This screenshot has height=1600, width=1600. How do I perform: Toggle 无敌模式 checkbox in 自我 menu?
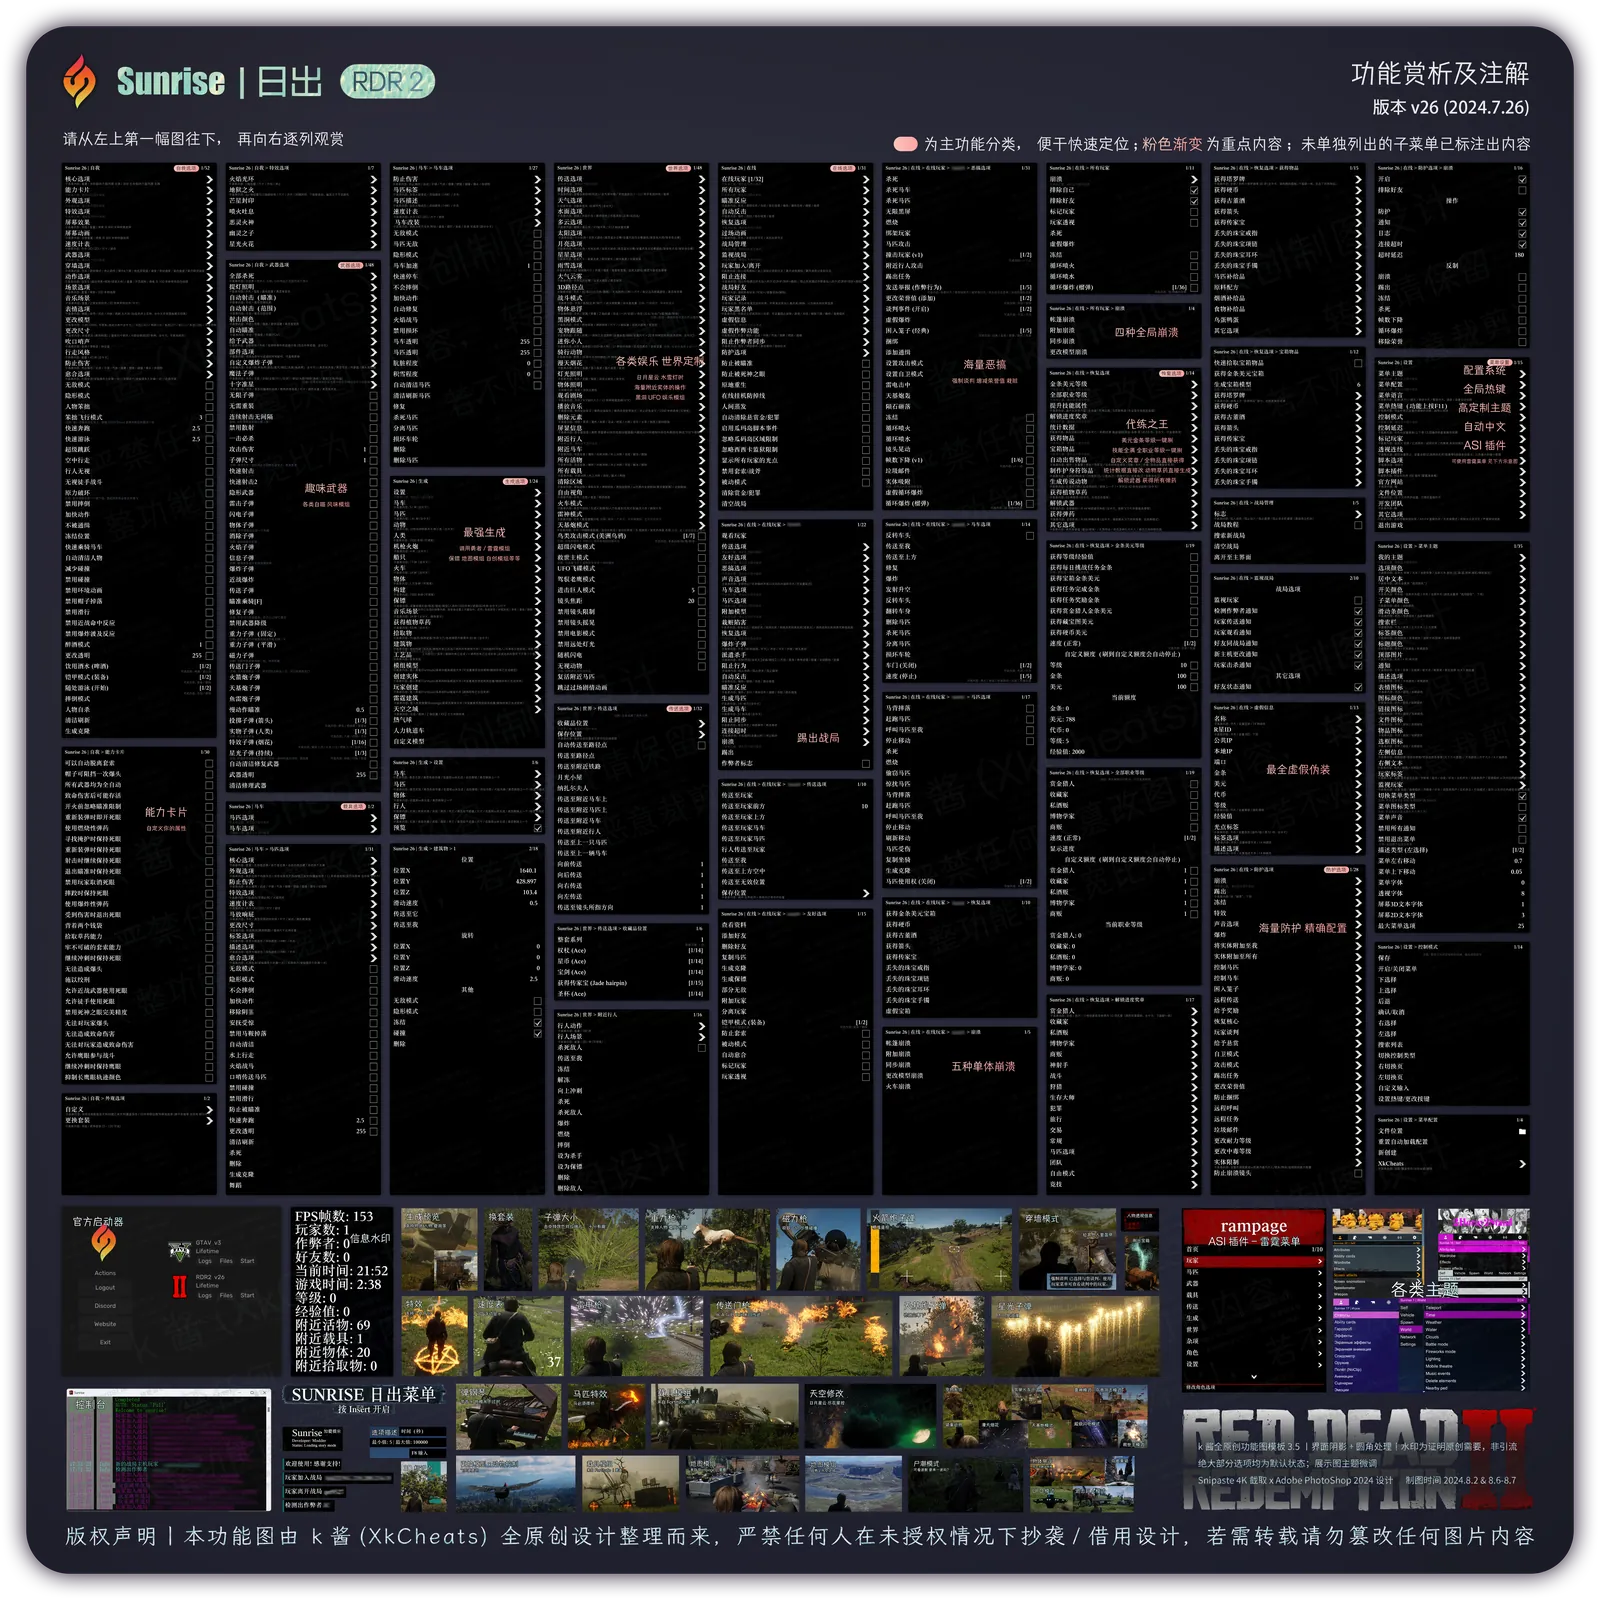tap(209, 385)
